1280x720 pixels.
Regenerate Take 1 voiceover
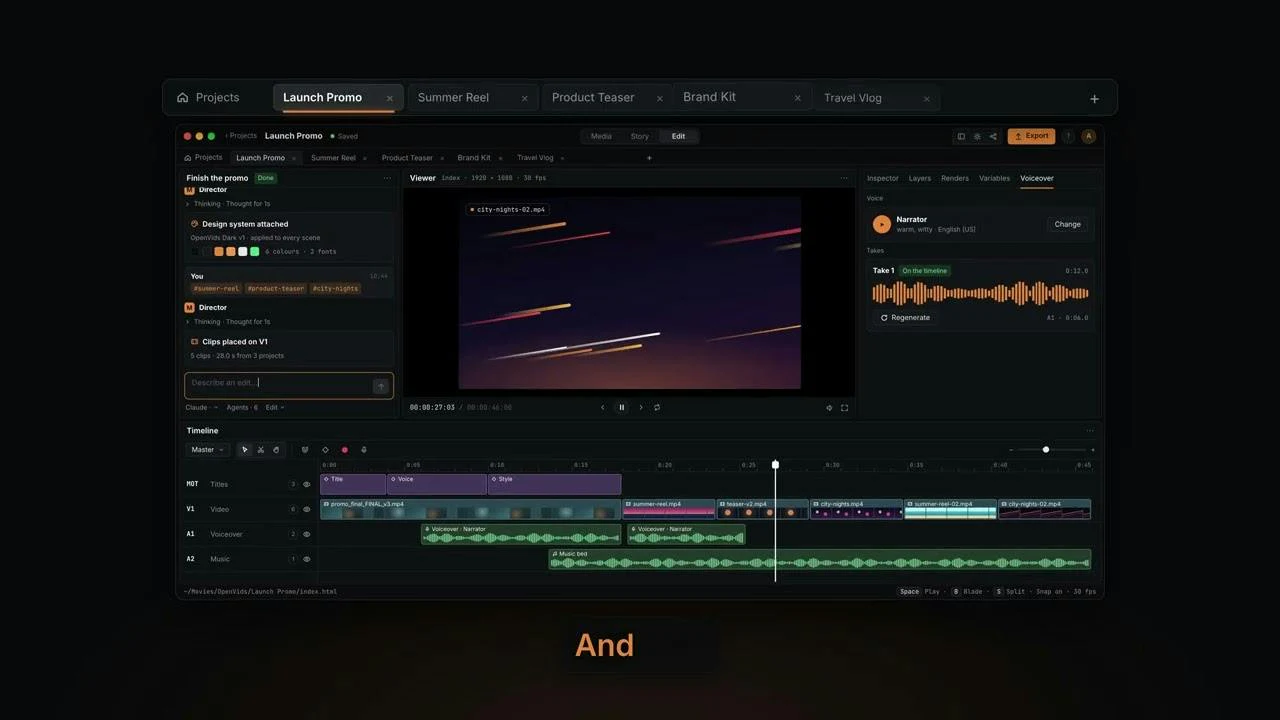click(x=905, y=318)
